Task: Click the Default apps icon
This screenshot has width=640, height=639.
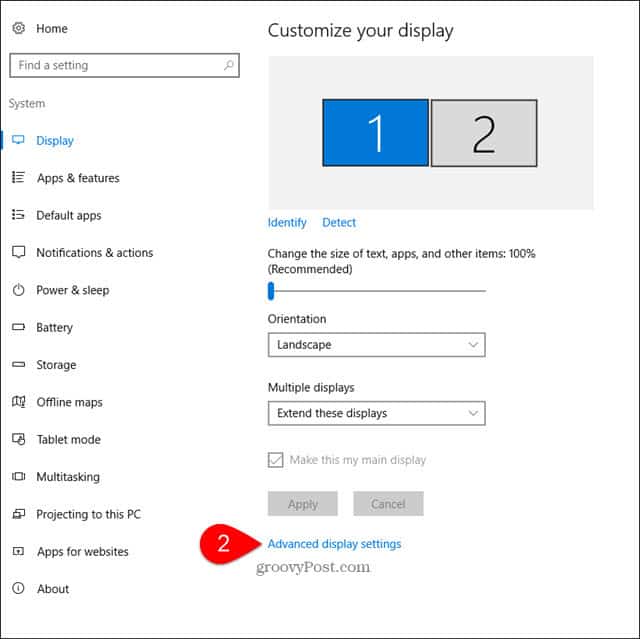Action: coord(18,215)
